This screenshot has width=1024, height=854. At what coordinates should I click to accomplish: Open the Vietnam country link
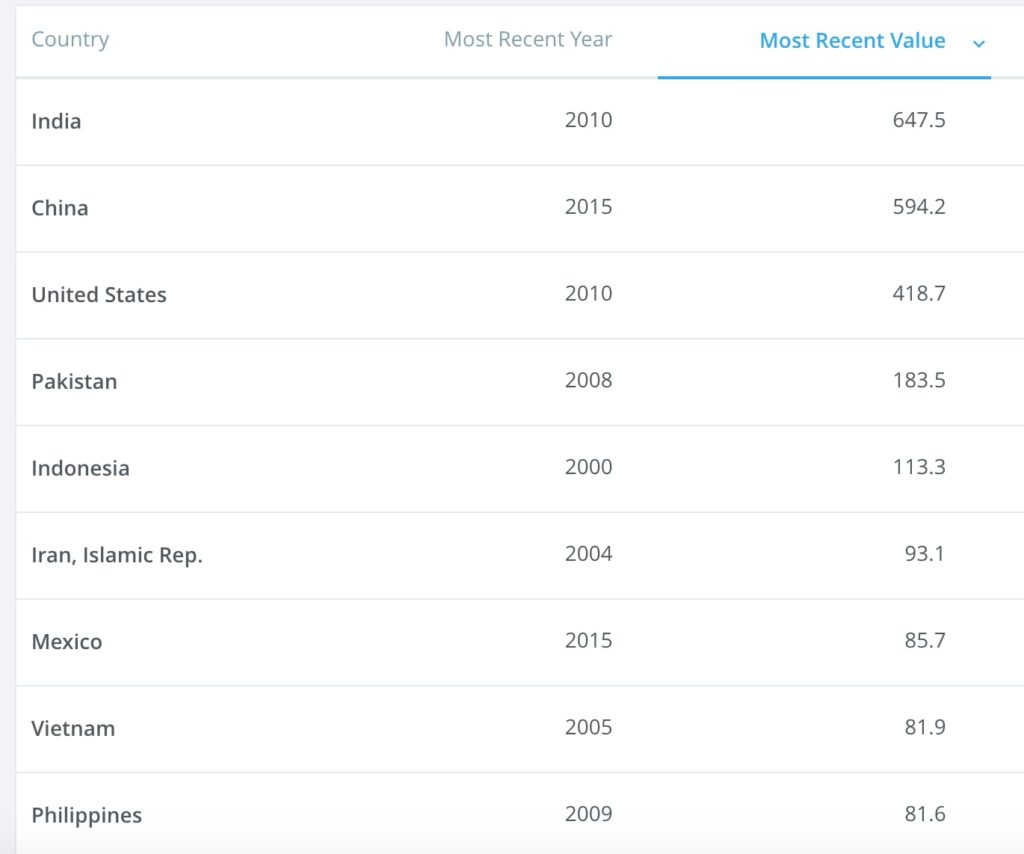tap(73, 729)
